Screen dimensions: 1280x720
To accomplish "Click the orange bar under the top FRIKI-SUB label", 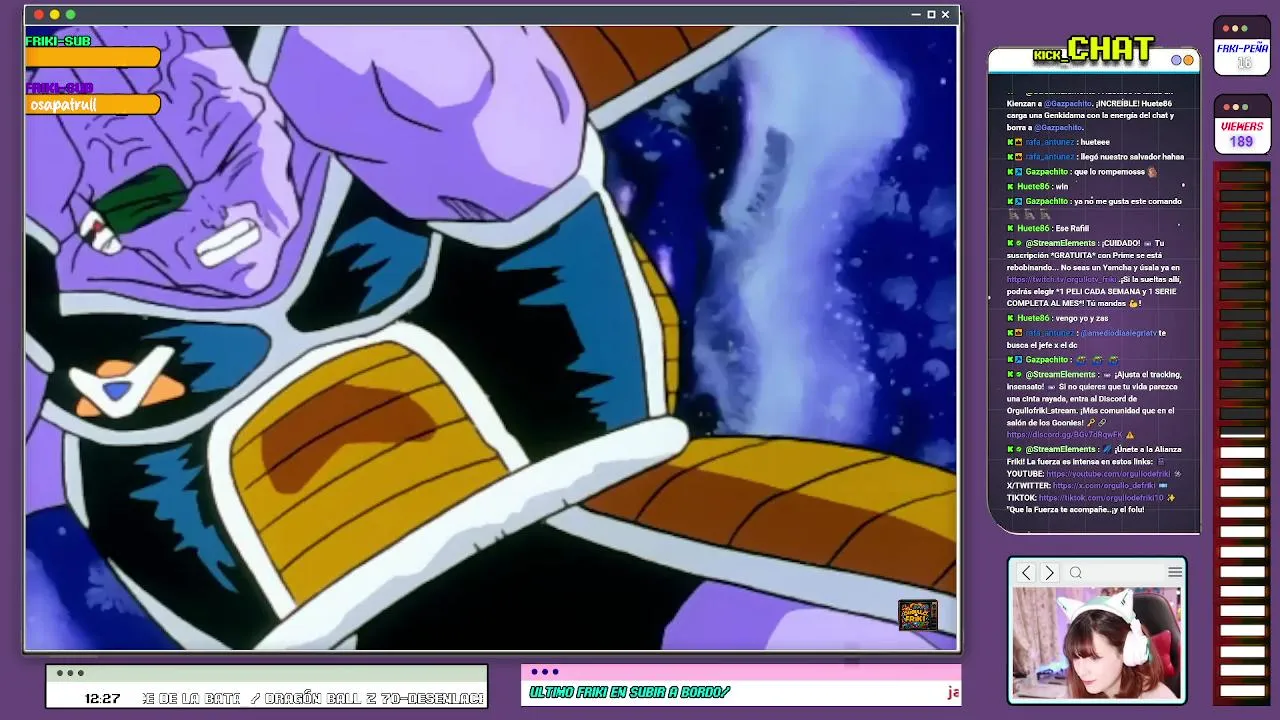I will coord(93,58).
